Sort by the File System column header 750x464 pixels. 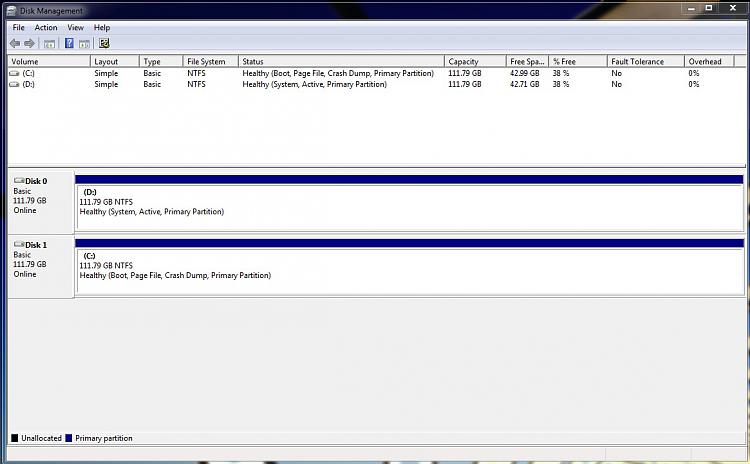pyautogui.click(x=210, y=61)
